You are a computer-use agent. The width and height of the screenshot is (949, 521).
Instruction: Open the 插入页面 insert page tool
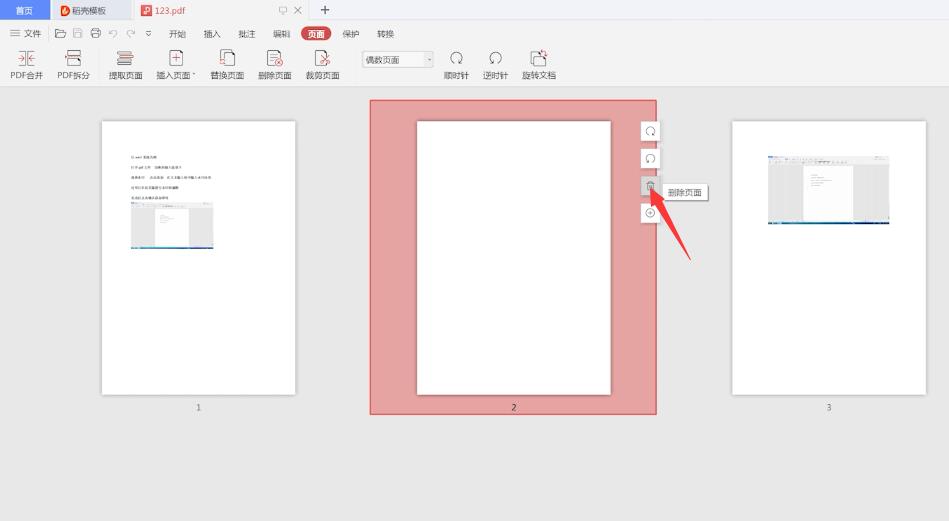tap(176, 65)
